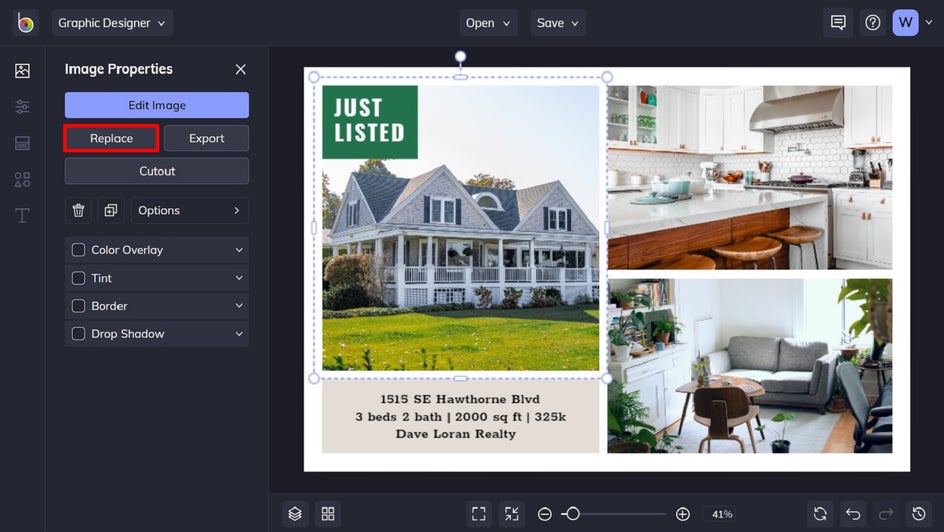Select the Text tool in sidebar
This screenshot has width=944, height=532.
[x=22, y=216]
